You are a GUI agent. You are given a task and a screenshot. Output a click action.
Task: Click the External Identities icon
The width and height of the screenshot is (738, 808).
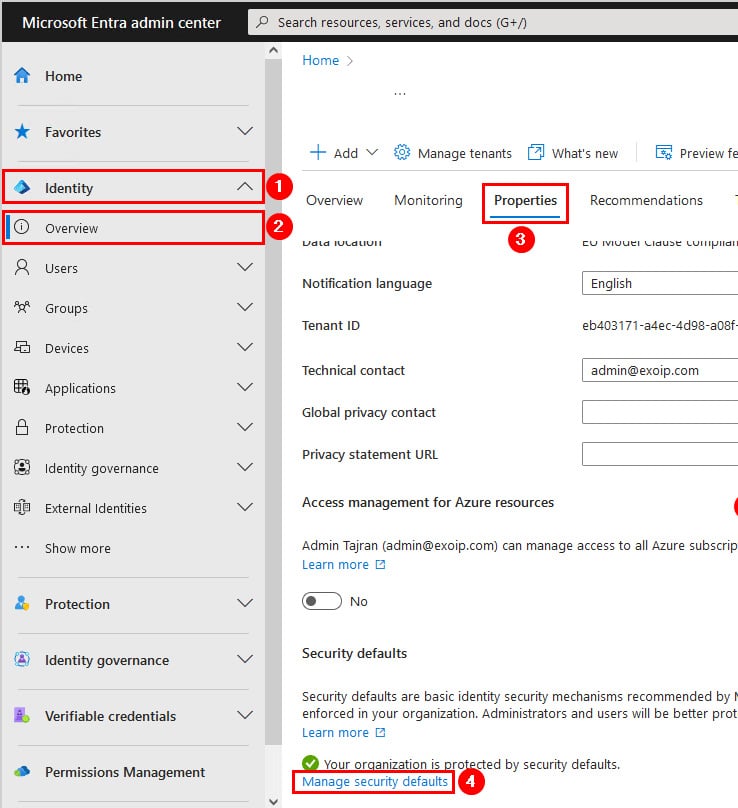point(22,508)
